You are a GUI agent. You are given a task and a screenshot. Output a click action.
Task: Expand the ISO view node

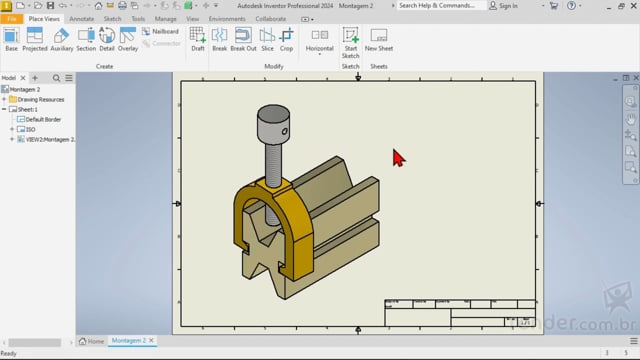click(x=12, y=129)
